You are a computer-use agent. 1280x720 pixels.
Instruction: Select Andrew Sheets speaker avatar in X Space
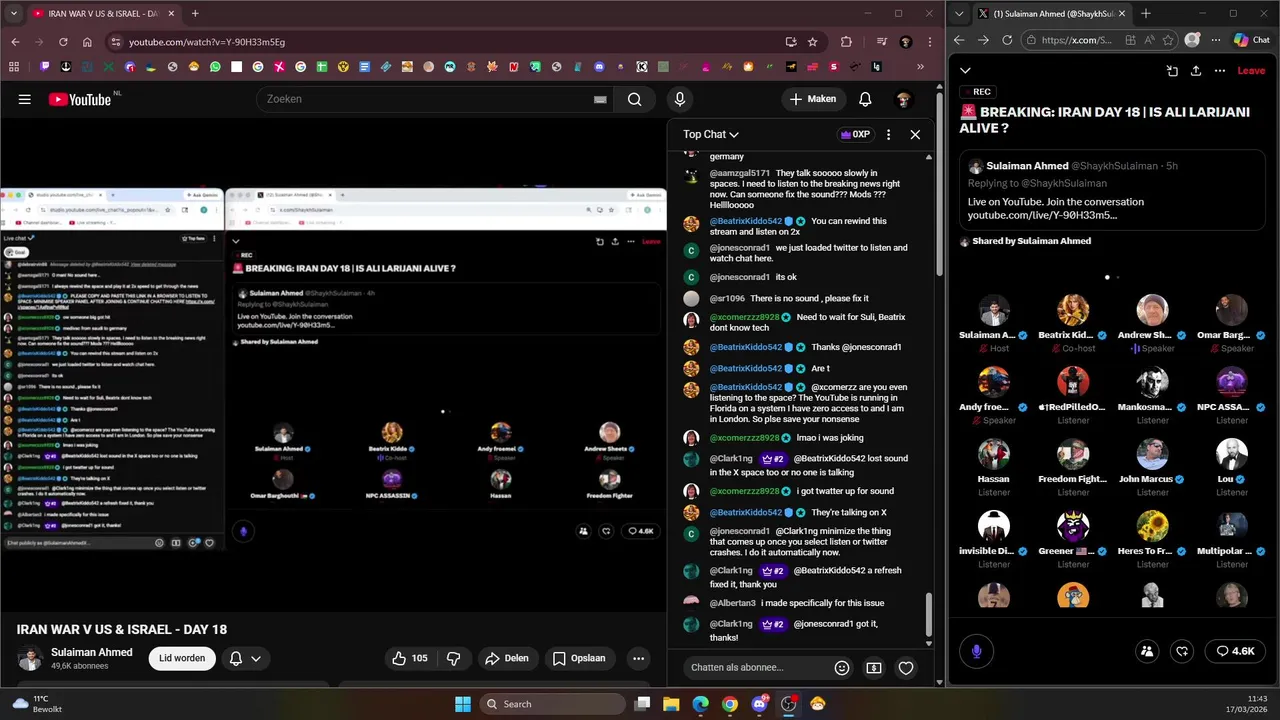pyautogui.click(x=1152, y=311)
